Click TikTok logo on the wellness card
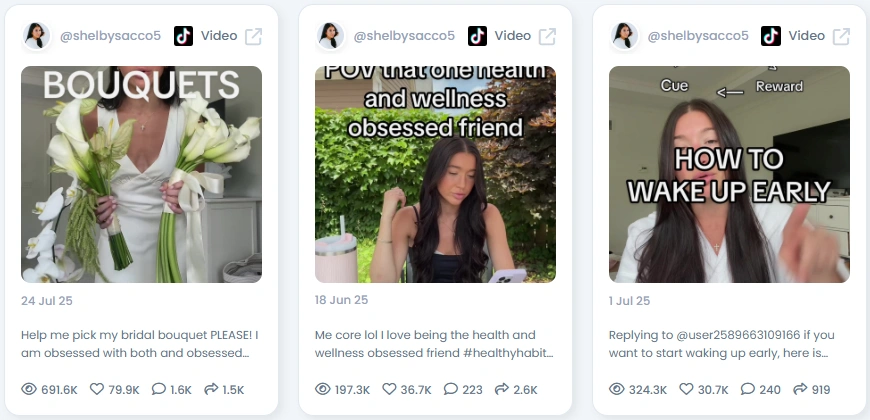This screenshot has width=870, height=420. point(477,36)
